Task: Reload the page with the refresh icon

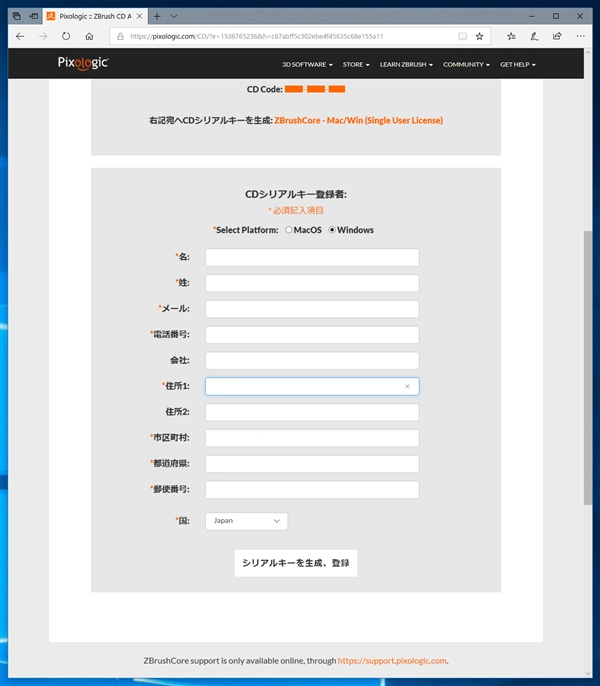Action: 66,36
